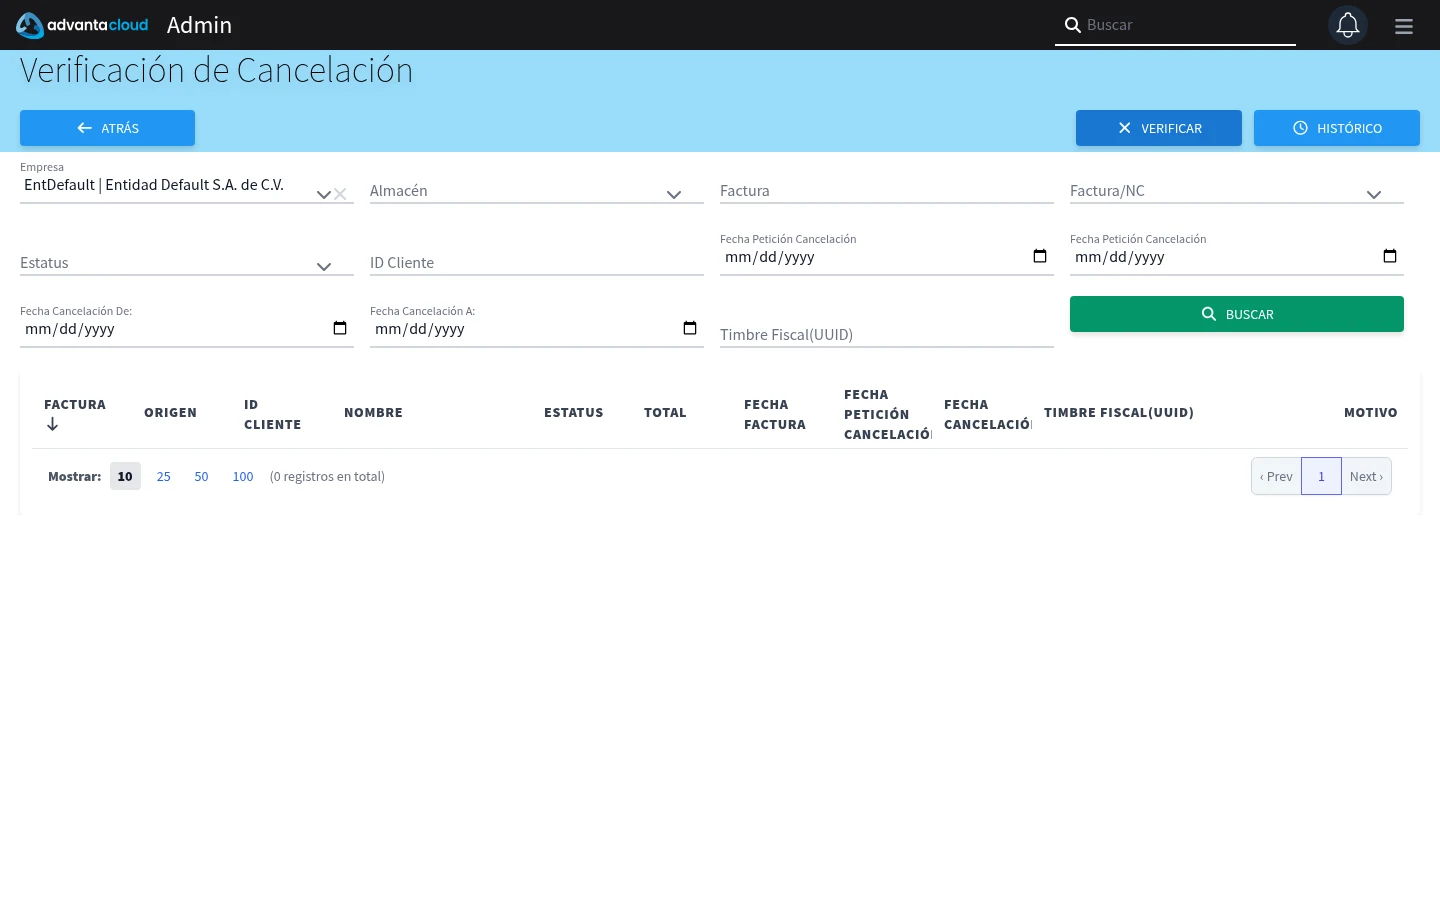
Task: Sort table by Nombre column
Action: (x=373, y=412)
